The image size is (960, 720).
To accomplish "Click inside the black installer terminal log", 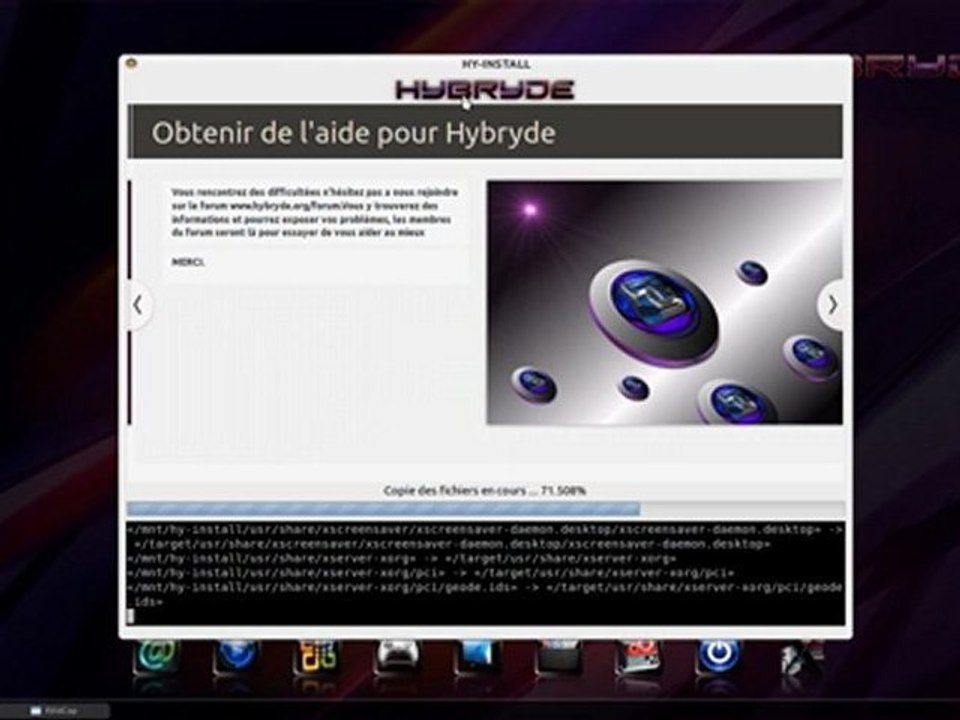I will click(486, 573).
